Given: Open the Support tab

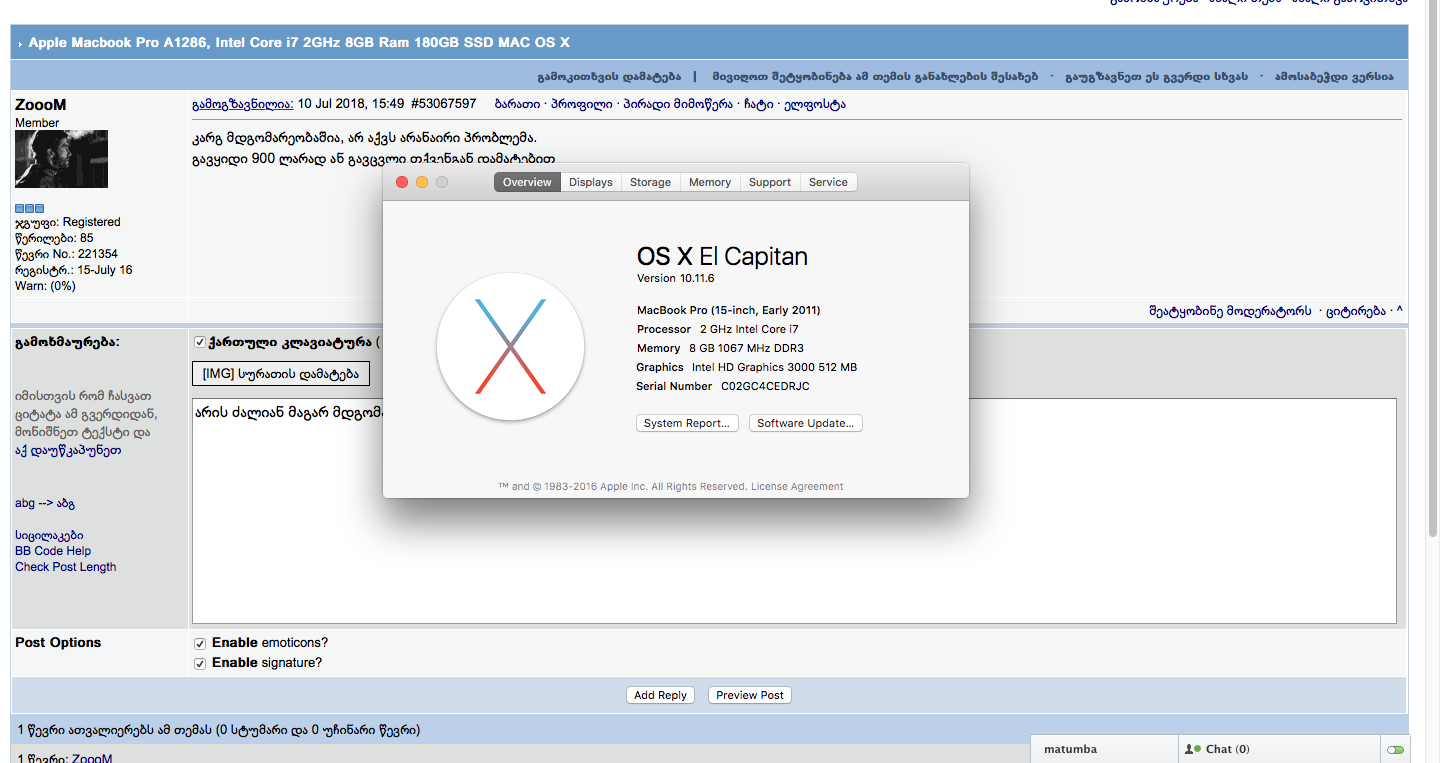Looking at the screenshot, I should click(x=770, y=182).
